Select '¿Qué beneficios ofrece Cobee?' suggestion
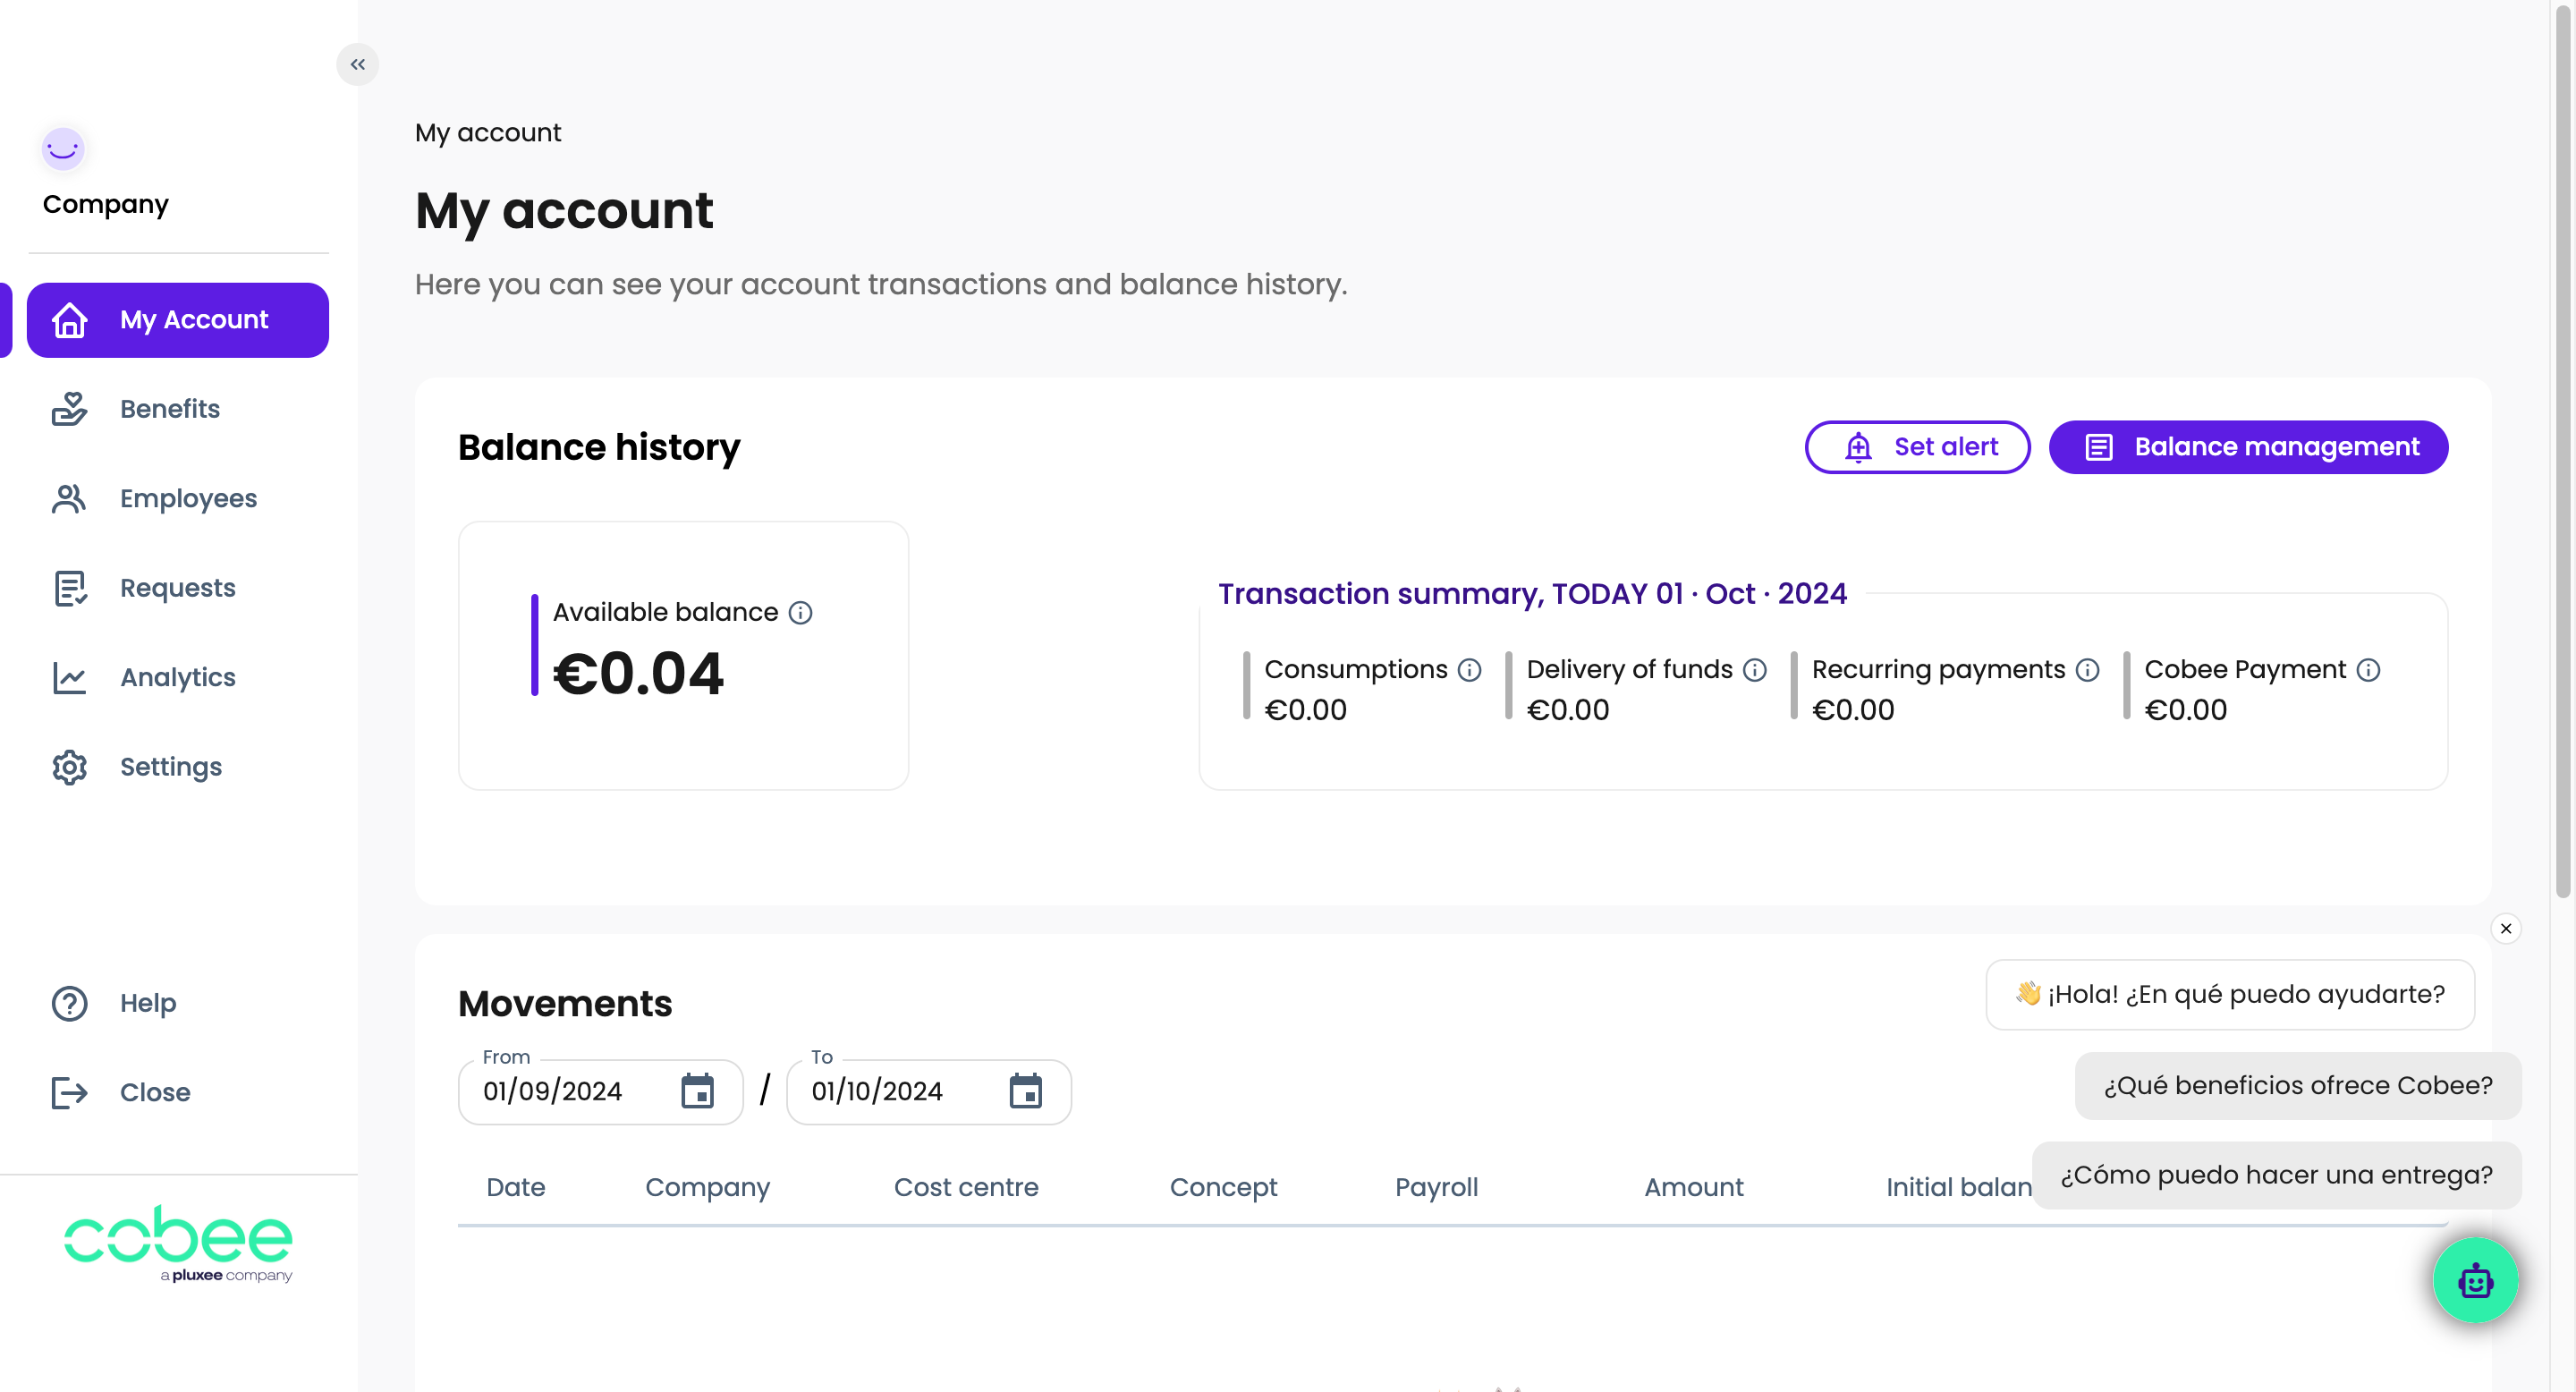 (x=2297, y=1085)
